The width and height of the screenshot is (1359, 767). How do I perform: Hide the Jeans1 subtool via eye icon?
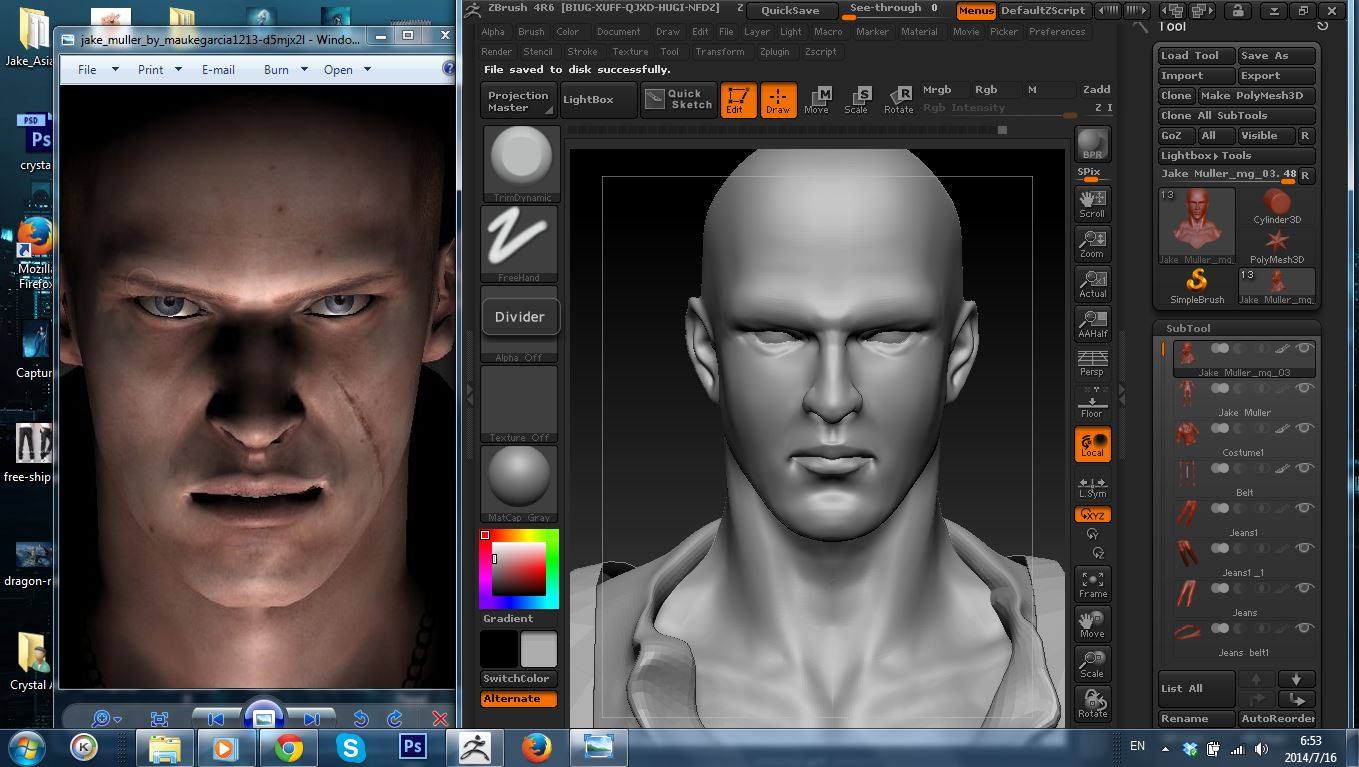pos(1304,508)
